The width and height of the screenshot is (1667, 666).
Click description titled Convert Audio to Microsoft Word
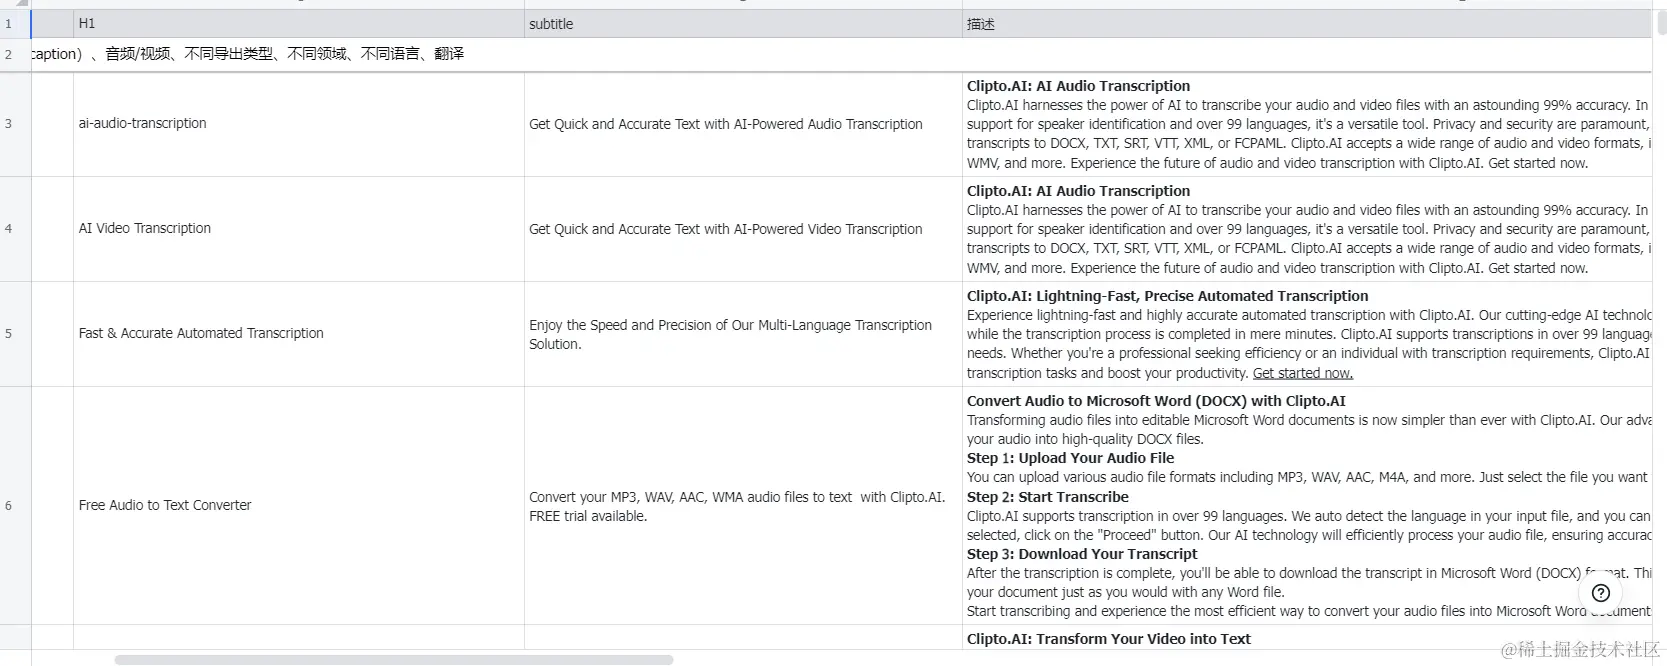click(x=1307, y=506)
